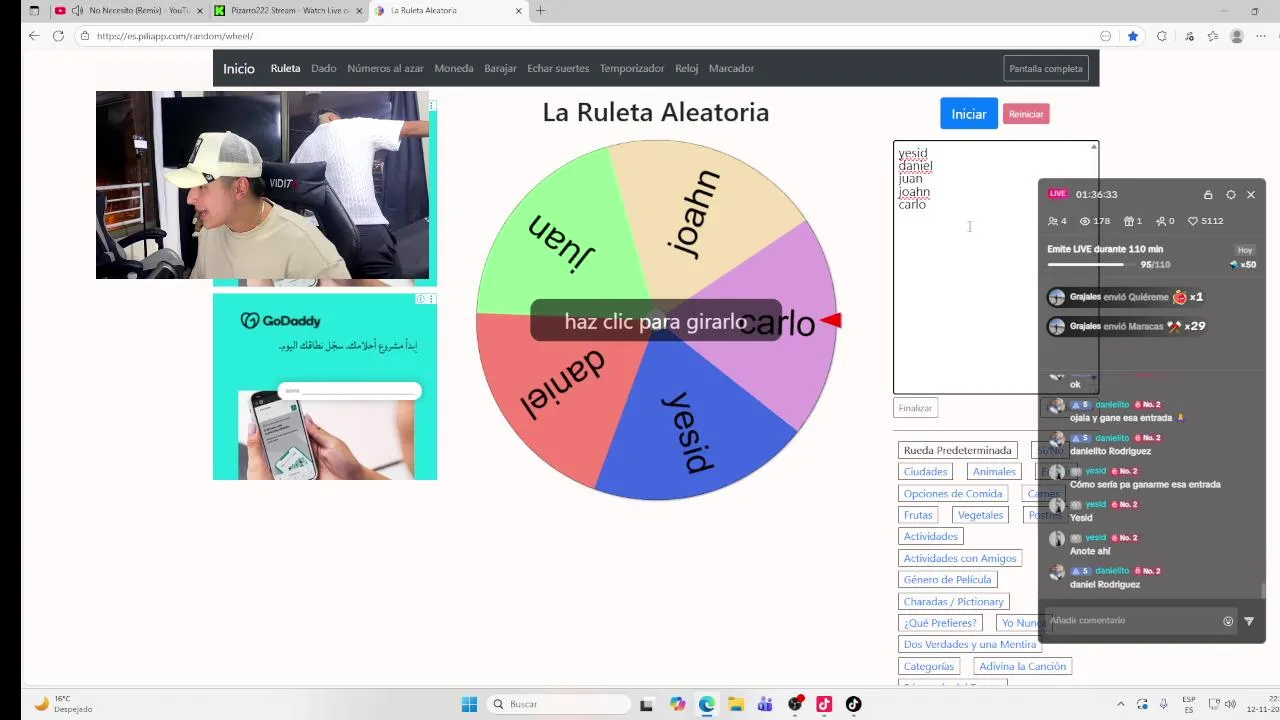This screenshot has height=720, width=1280.
Task: Toggle the favorite star for this page
Action: [x=1133, y=36]
